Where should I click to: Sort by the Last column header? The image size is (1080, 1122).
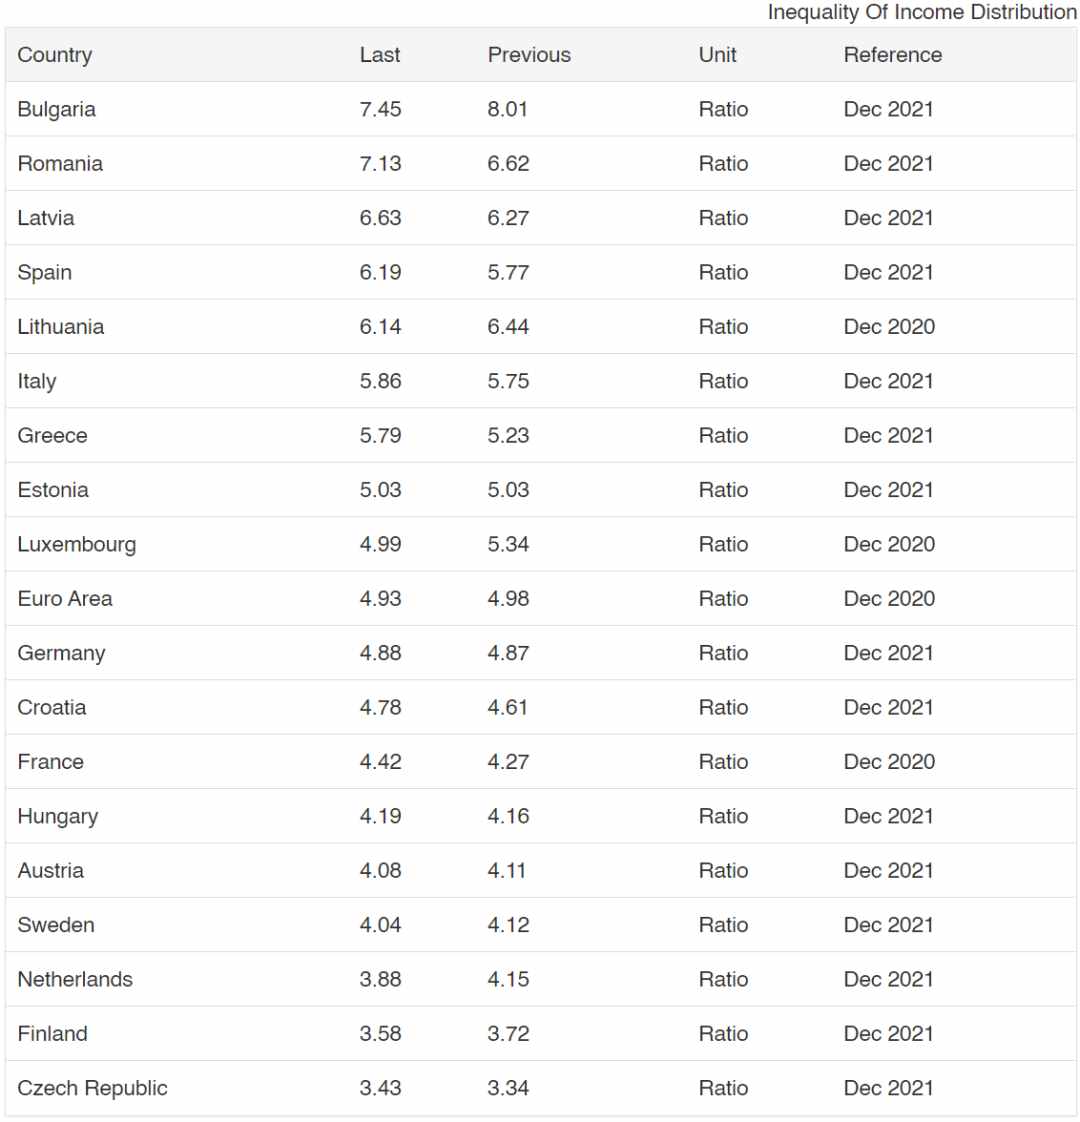[380, 54]
